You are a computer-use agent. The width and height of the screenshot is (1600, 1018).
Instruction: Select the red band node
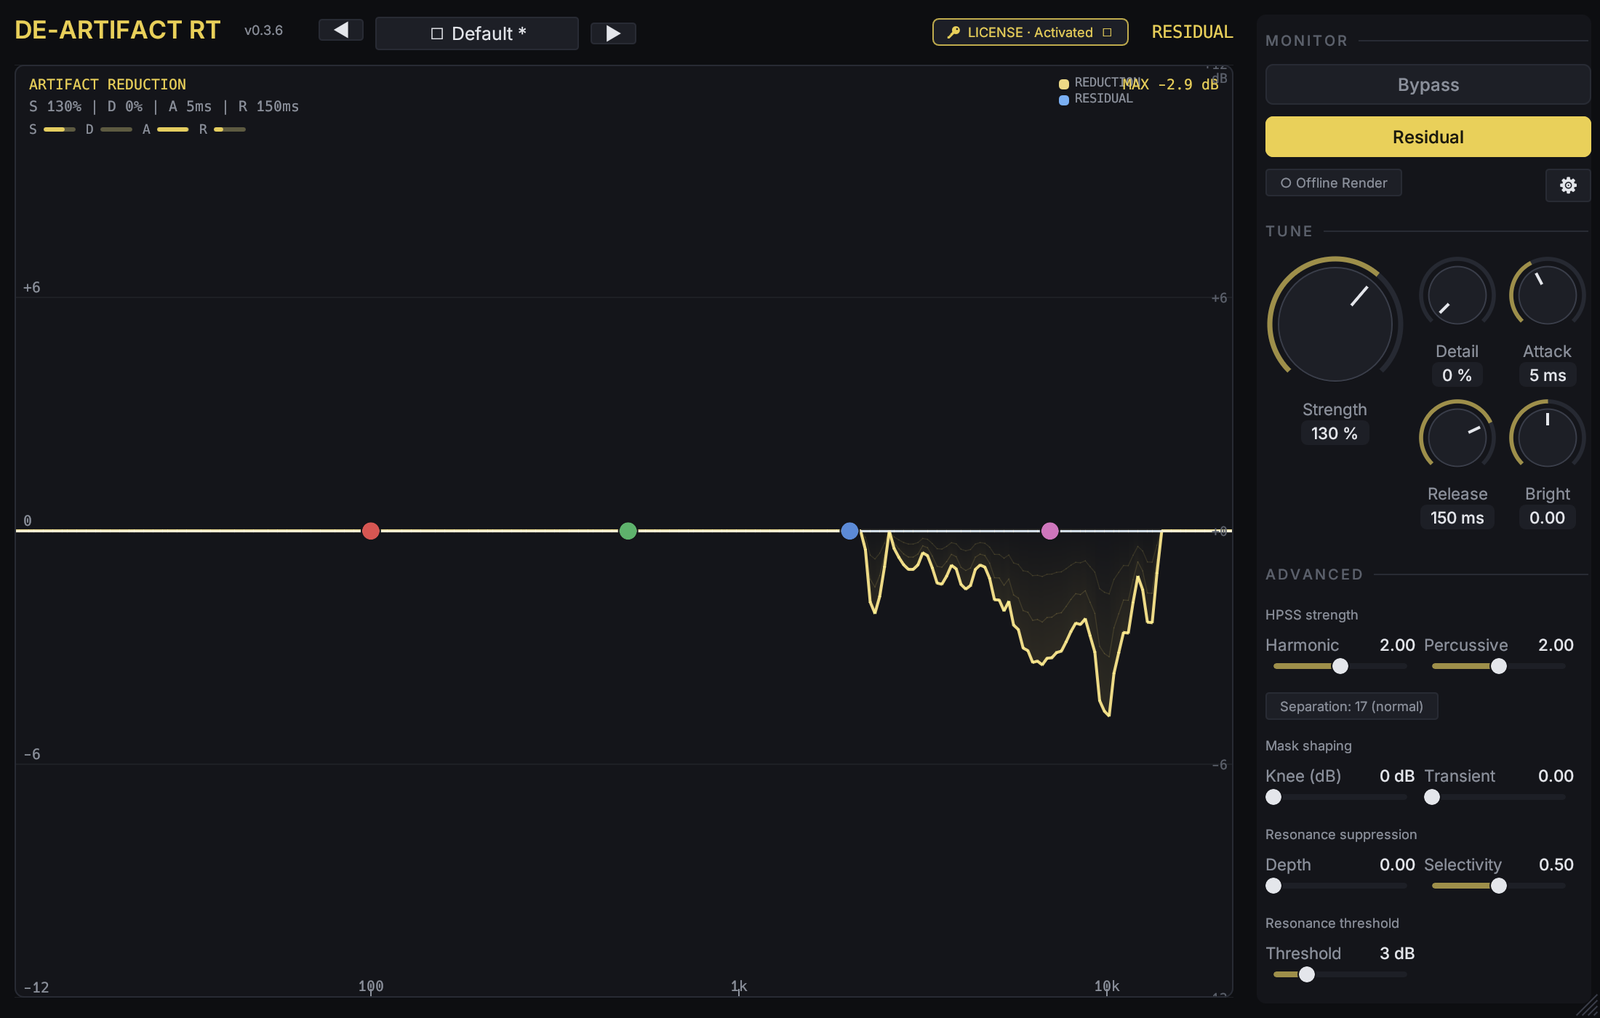click(x=371, y=531)
